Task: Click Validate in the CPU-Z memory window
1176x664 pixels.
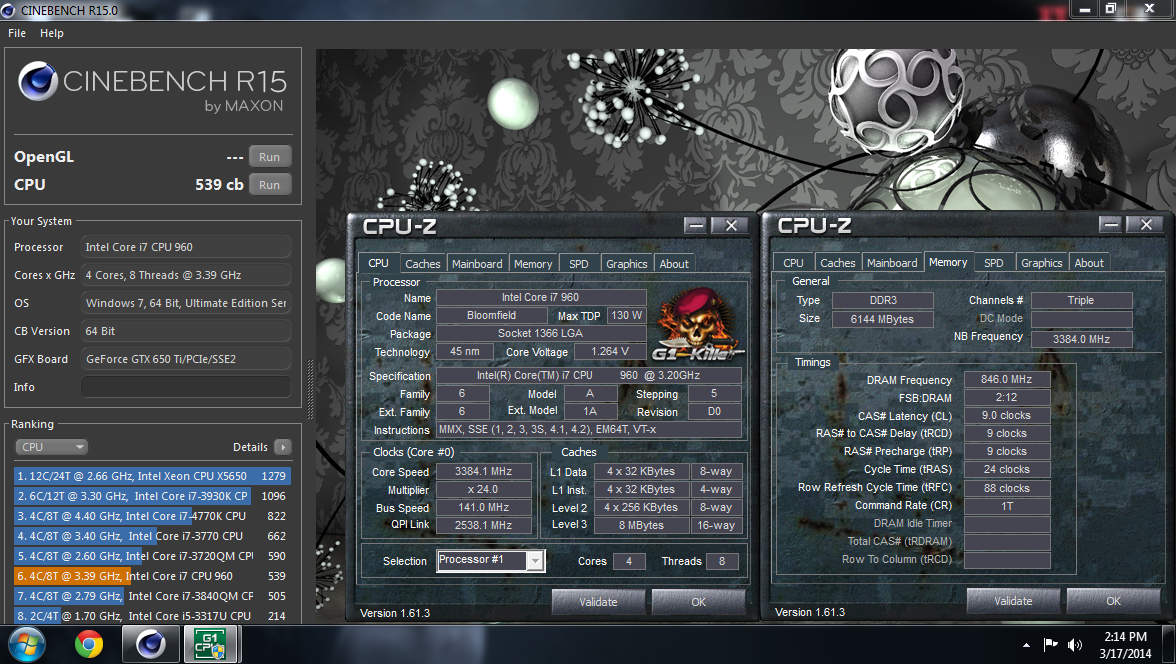Action: 1012,601
